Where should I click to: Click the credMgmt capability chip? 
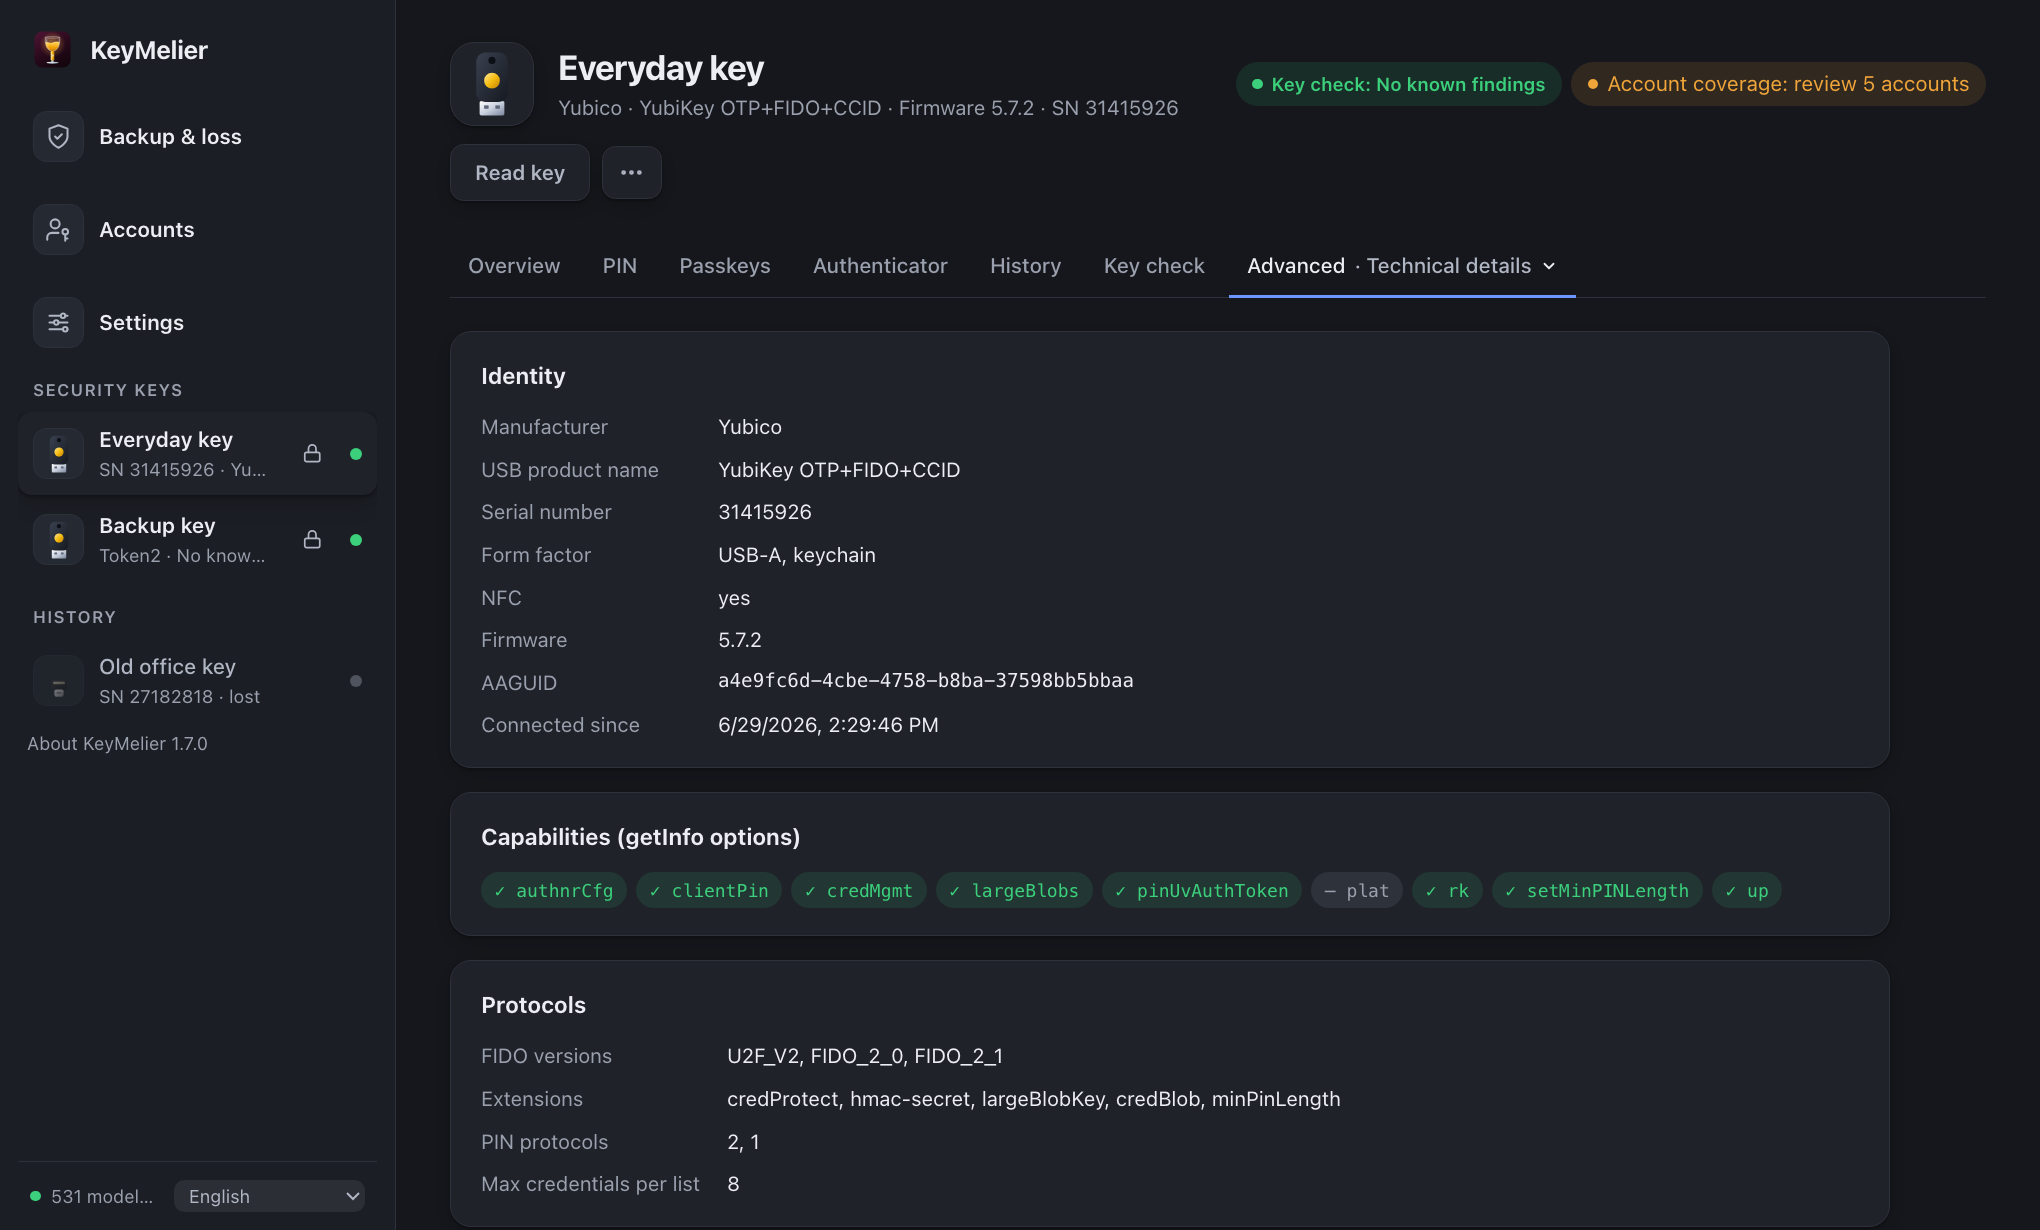[859, 891]
